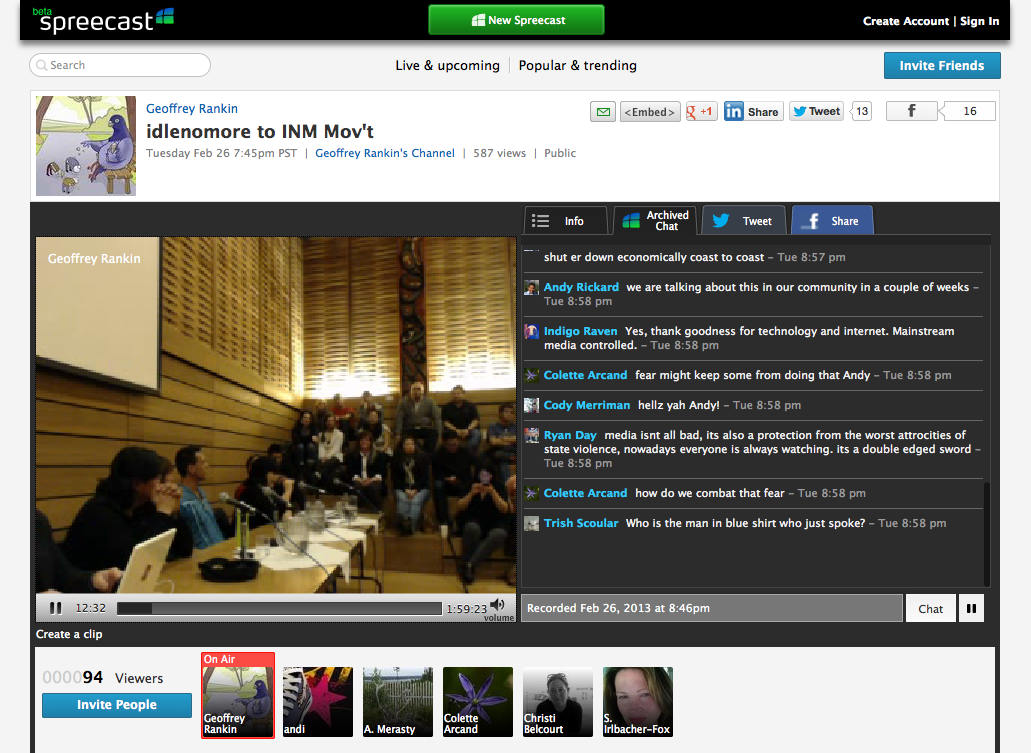Click the Google +1 button

coord(700,112)
